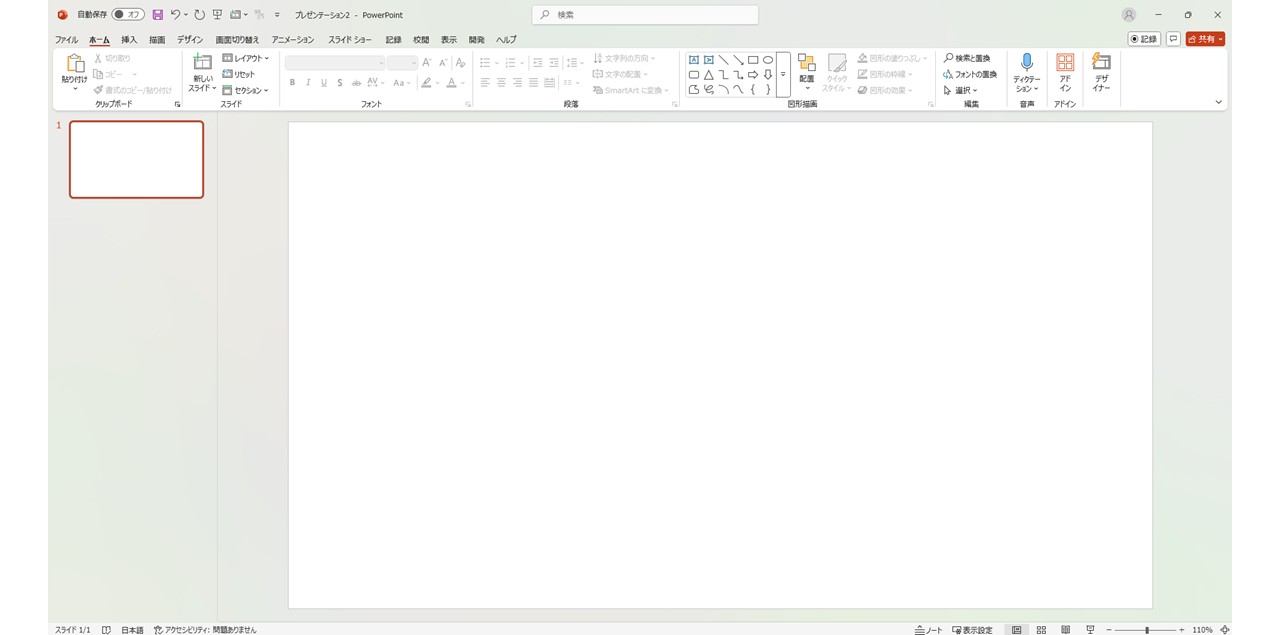Toggle Strikethrough formatting button
The height and width of the screenshot is (635, 1280).
pyautogui.click(x=356, y=83)
